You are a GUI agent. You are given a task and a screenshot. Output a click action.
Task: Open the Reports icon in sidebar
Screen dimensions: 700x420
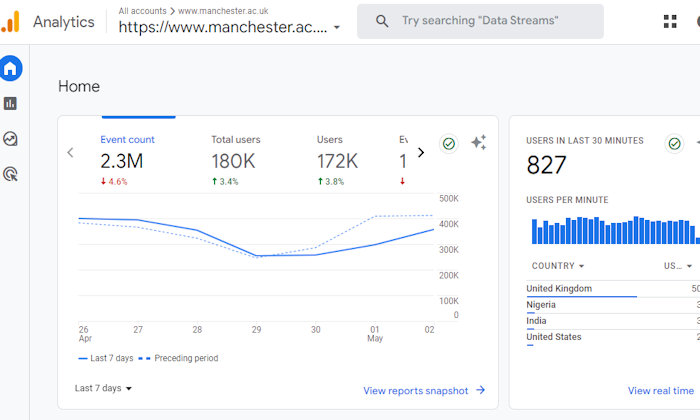pos(10,104)
